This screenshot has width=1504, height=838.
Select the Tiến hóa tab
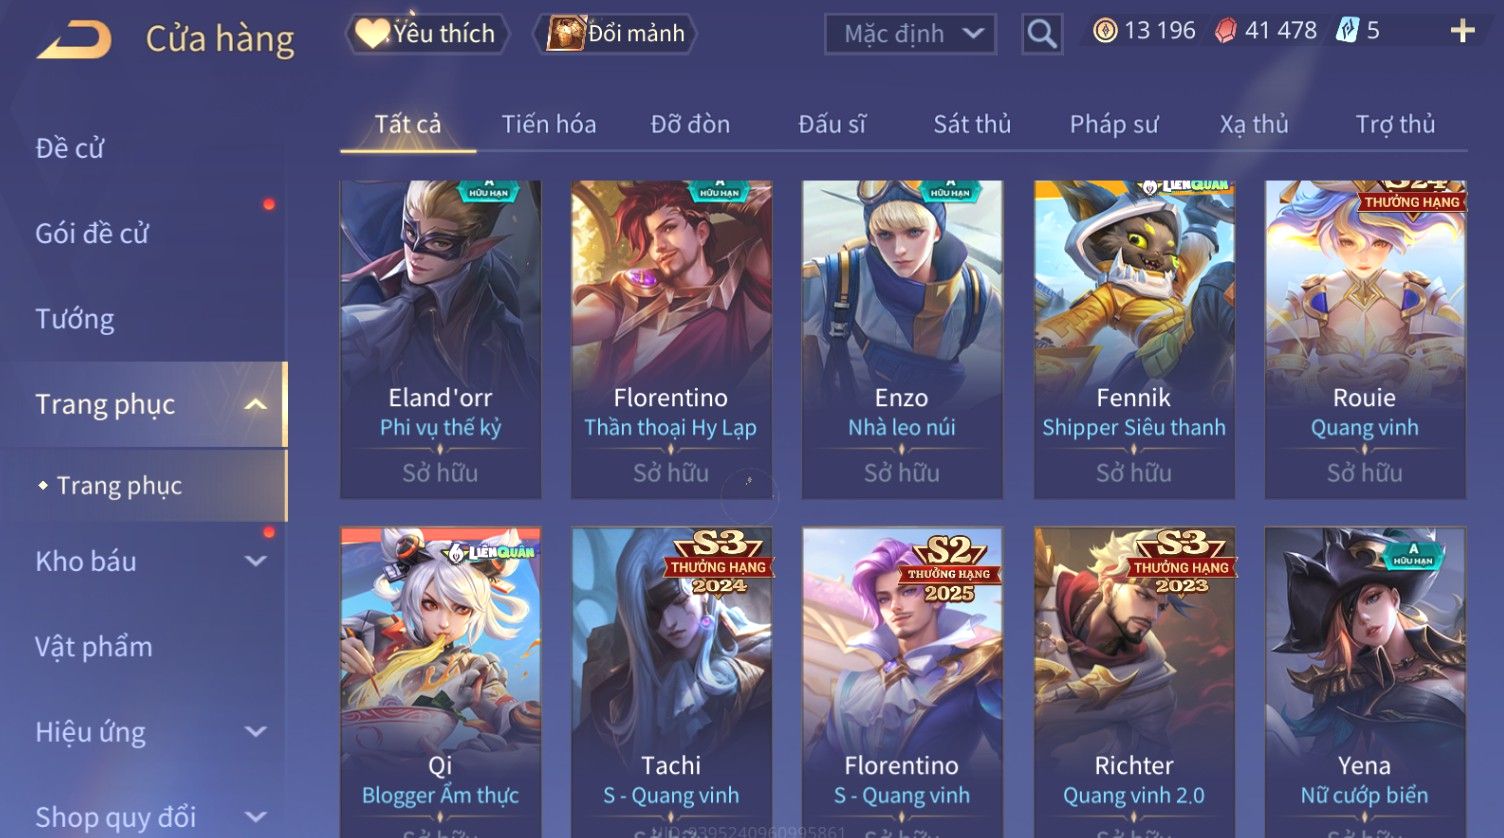point(549,124)
